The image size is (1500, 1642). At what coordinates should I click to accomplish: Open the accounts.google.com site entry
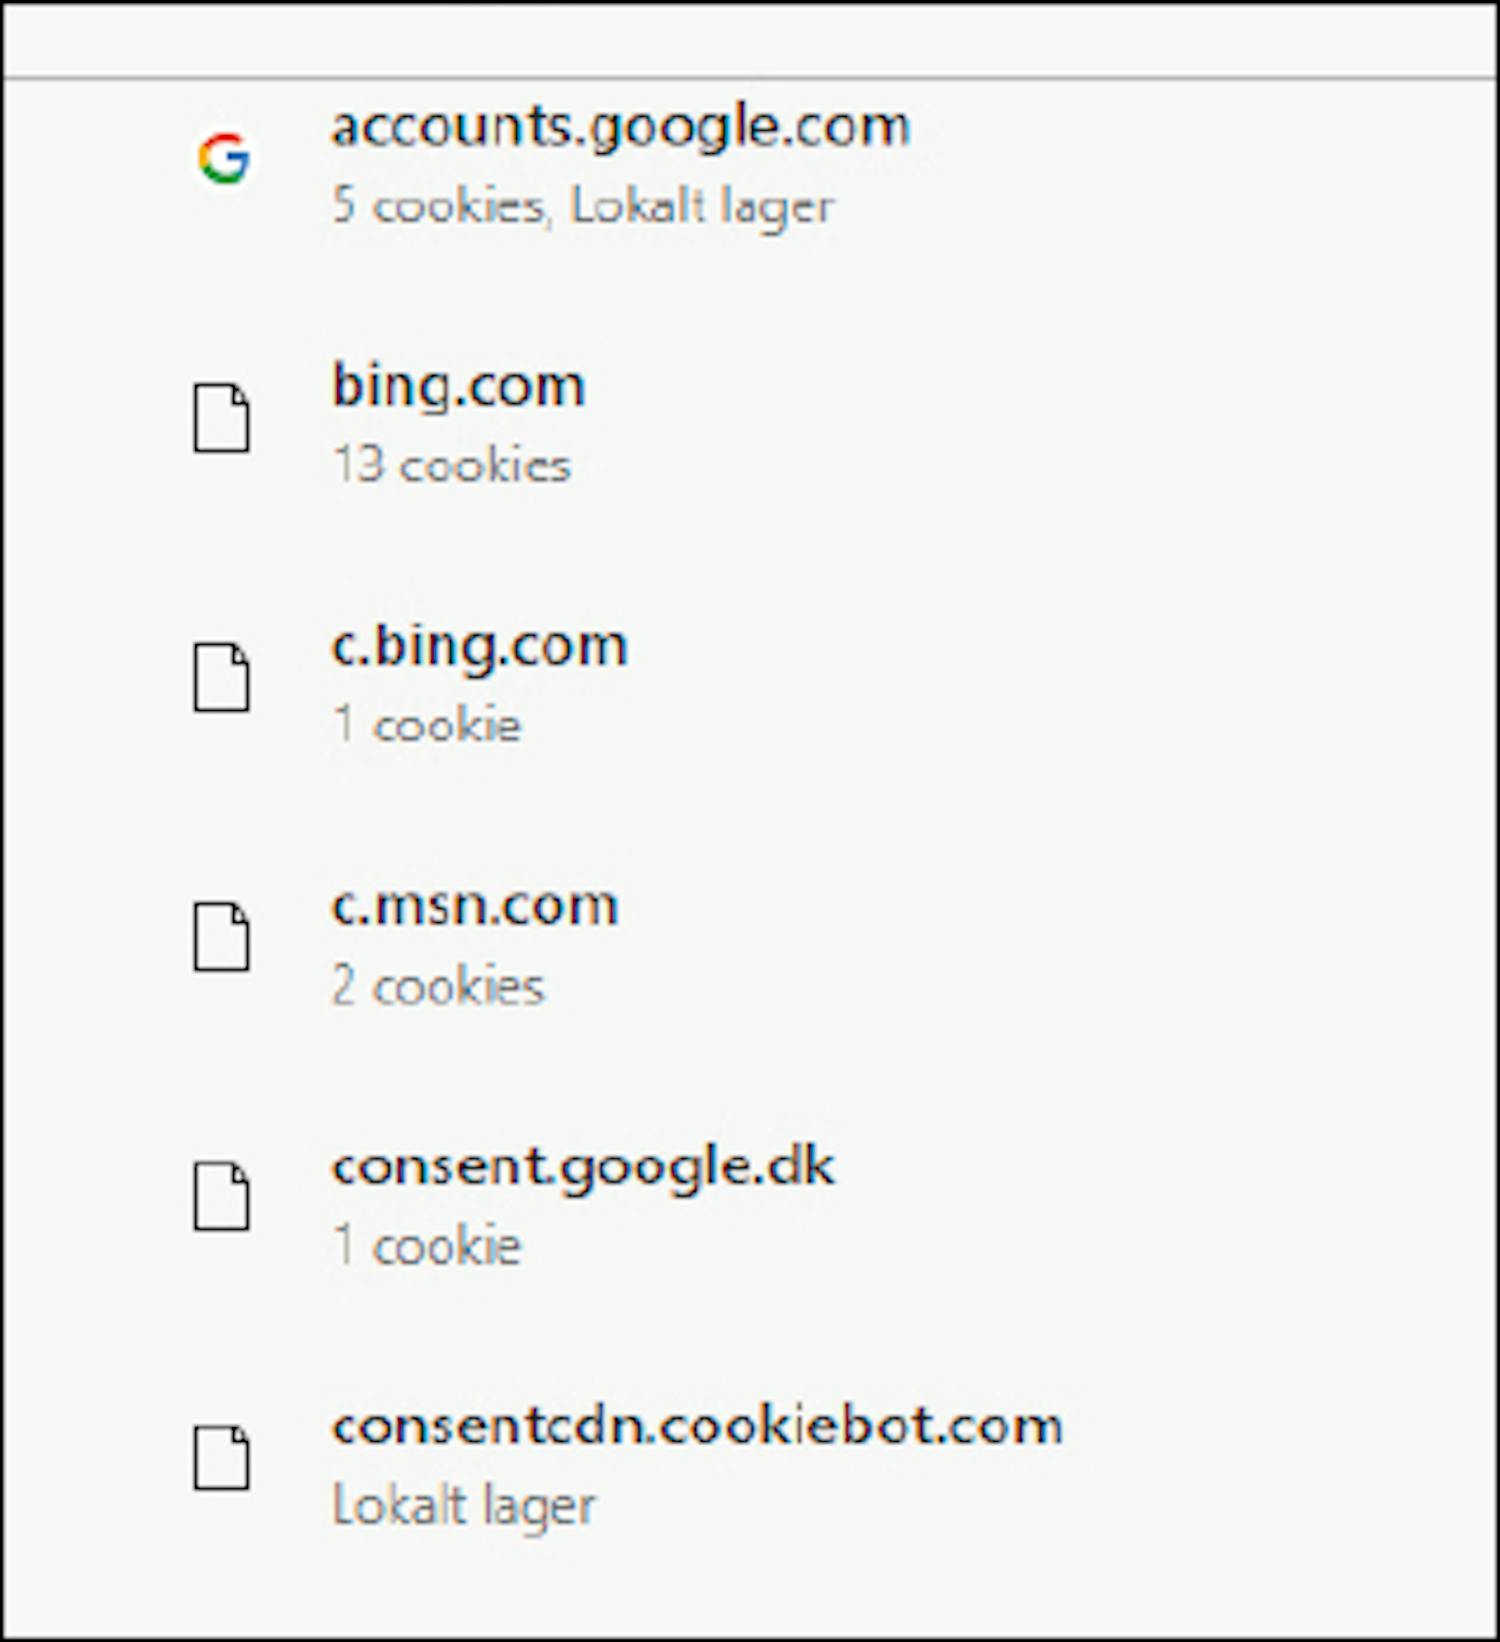(620, 127)
